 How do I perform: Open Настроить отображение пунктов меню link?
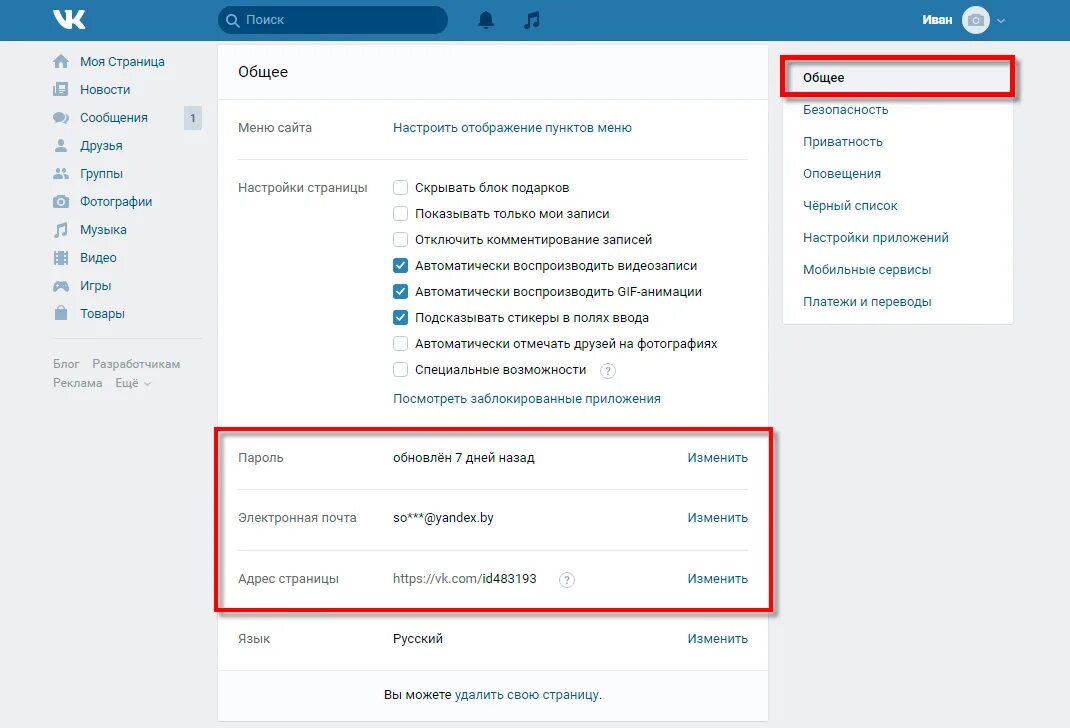(x=512, y=128)
